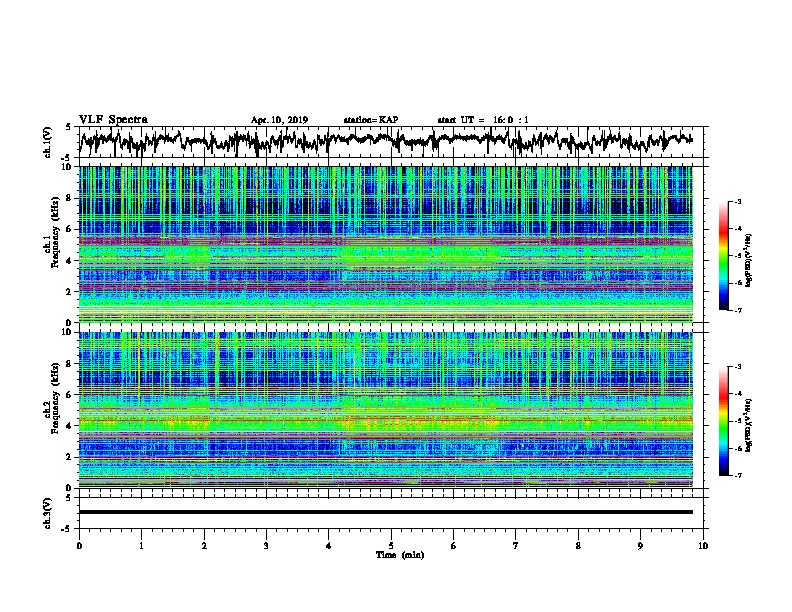Click the '4' frequency tick on ch.2 spectrogram
The height and width of the screenshot is (612, 792).
70,426
